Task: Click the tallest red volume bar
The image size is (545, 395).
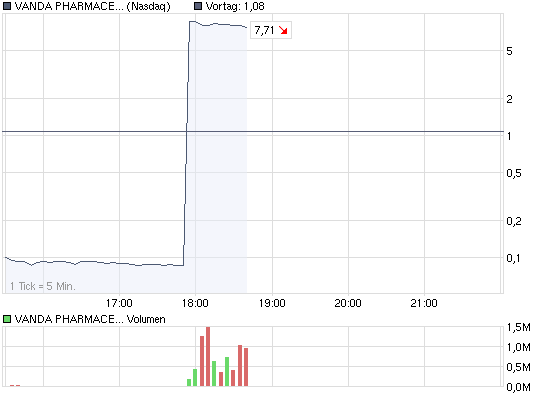Action: 208,356
